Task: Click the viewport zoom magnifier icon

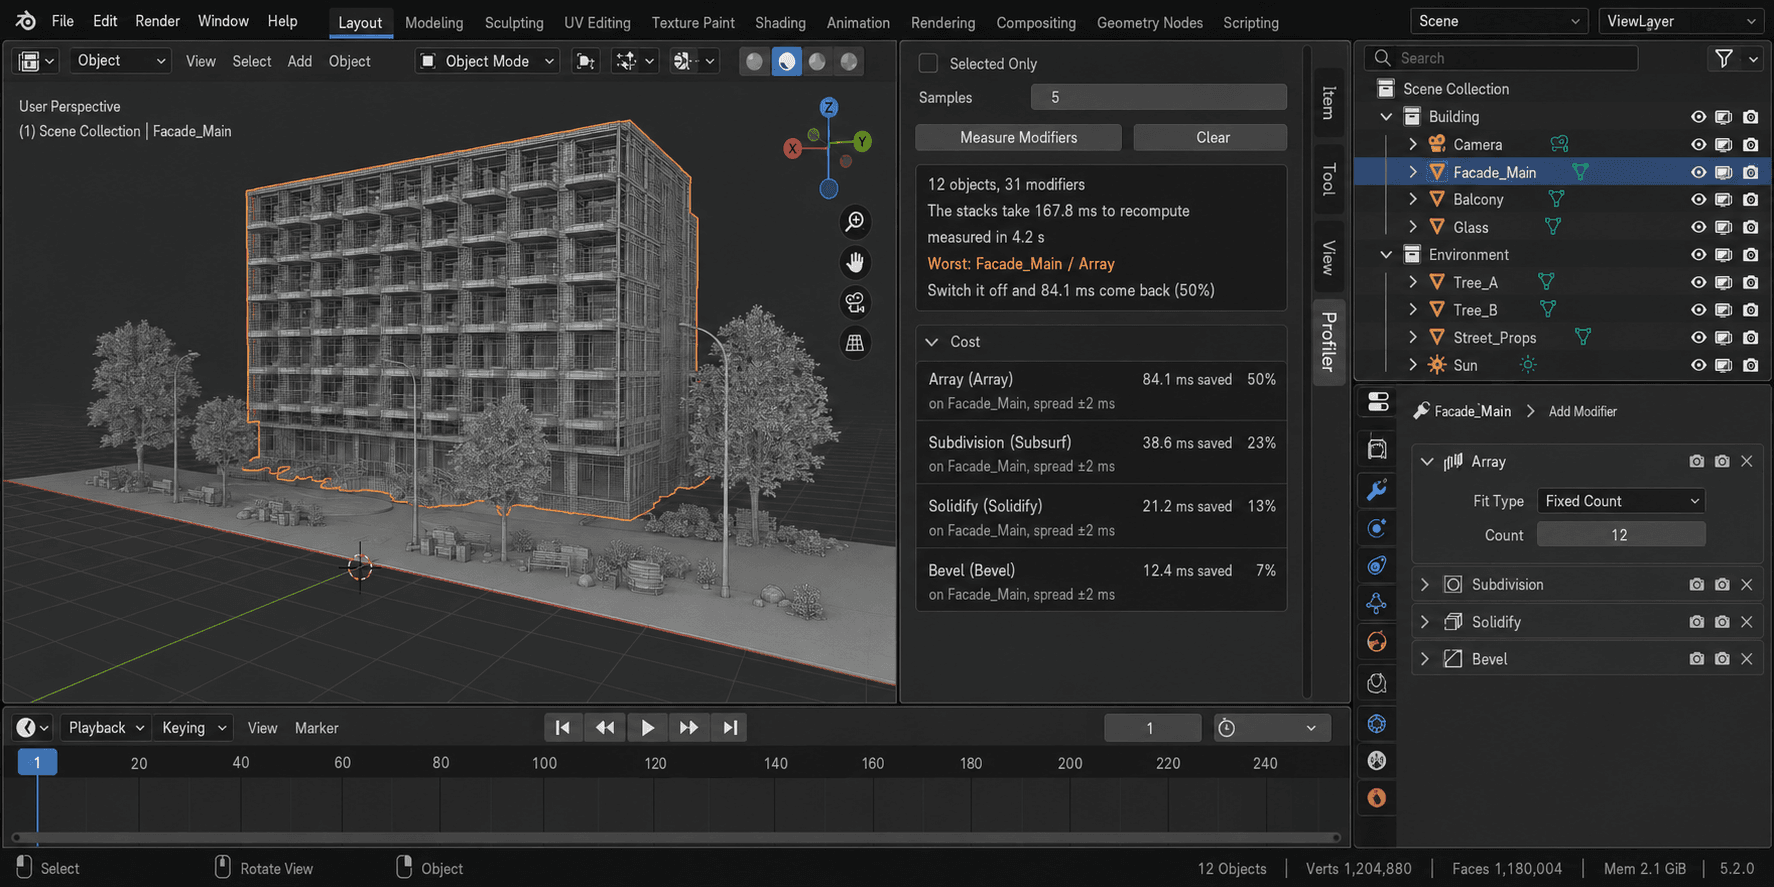Action: coord(855,222)
